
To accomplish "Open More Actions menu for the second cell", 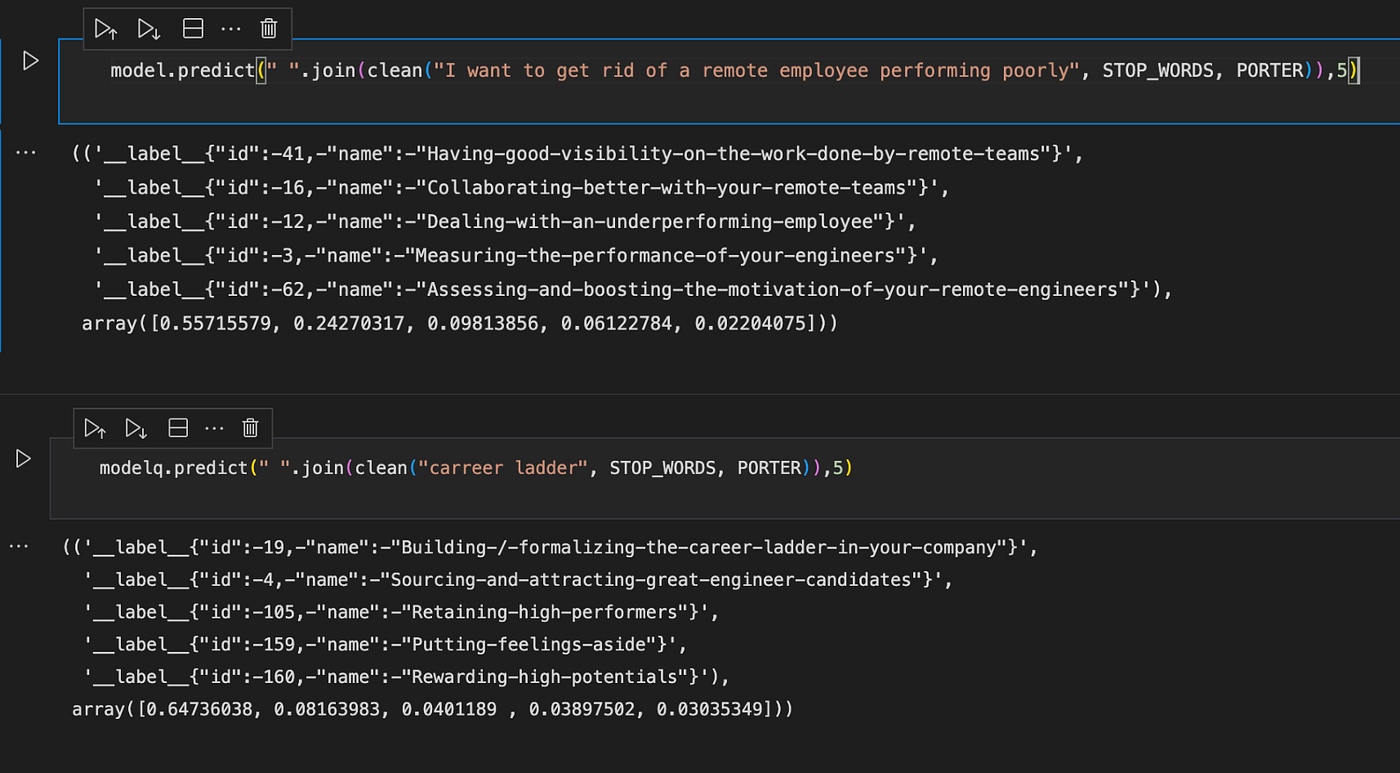I will (x=214, y=427).
